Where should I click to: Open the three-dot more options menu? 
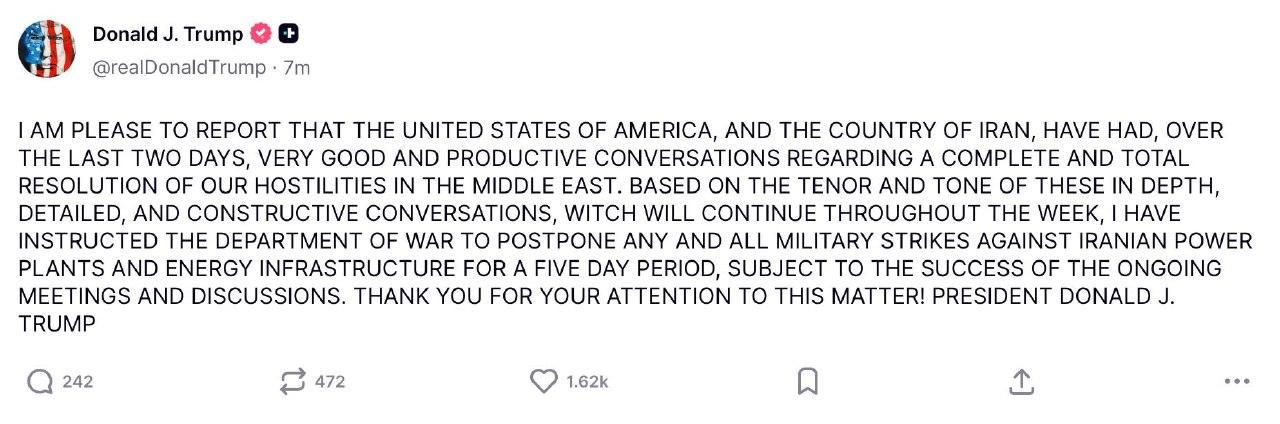(x=1237, y=381)
